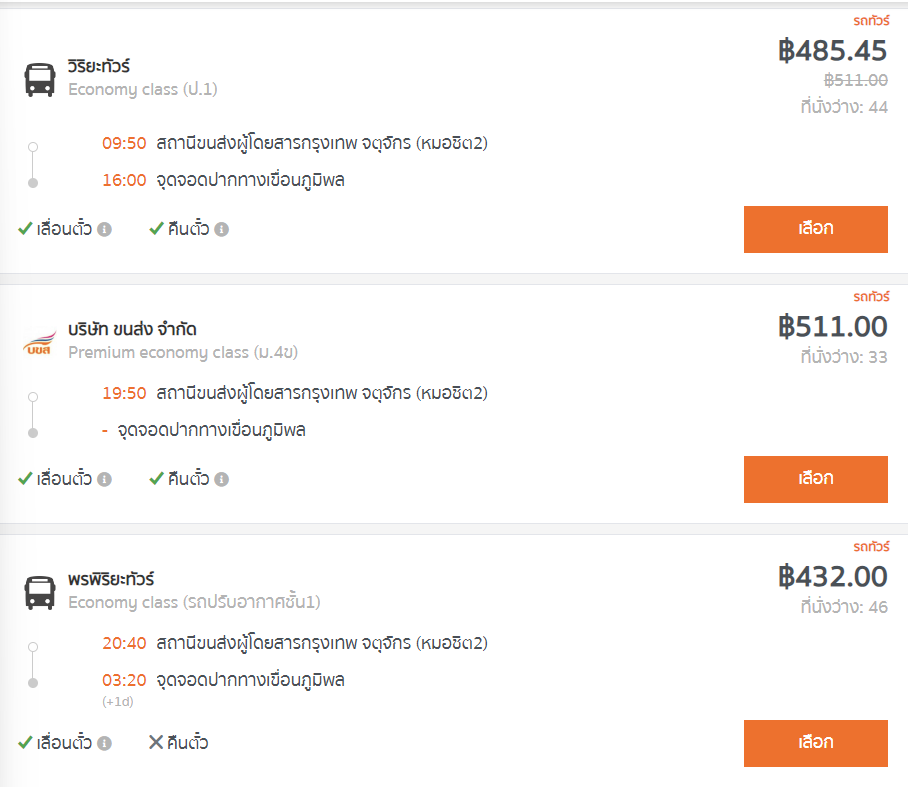Screen dimensions: 908x787
Task: Select the ฿511.00 บริษัท ขนส่ง trip with เลือก
Action: click(815, 479)
